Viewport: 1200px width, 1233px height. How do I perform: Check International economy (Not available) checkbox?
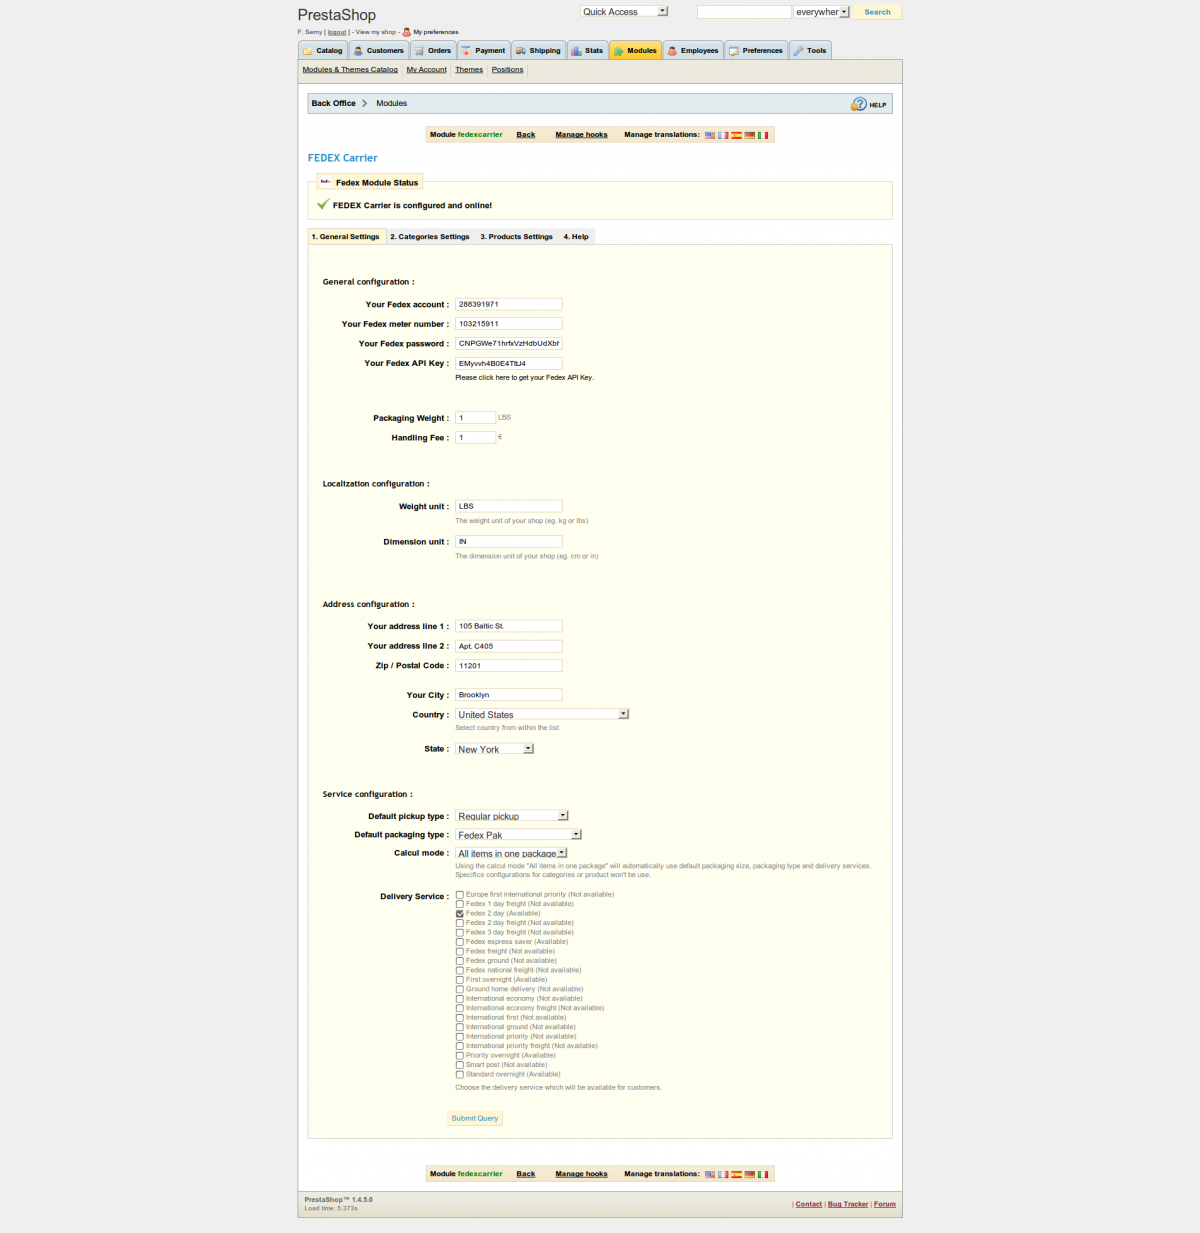click(460, 999)
